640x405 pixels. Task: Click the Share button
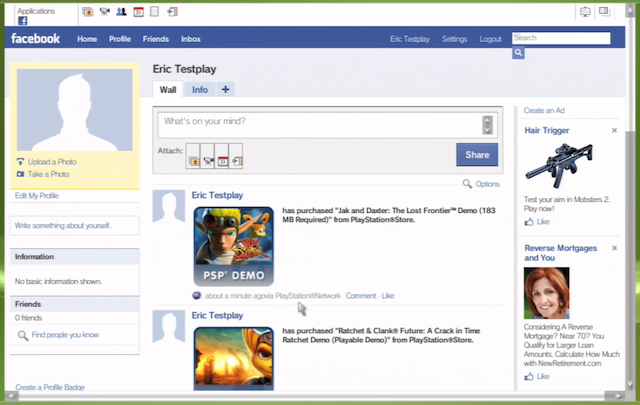click(477, 155)
